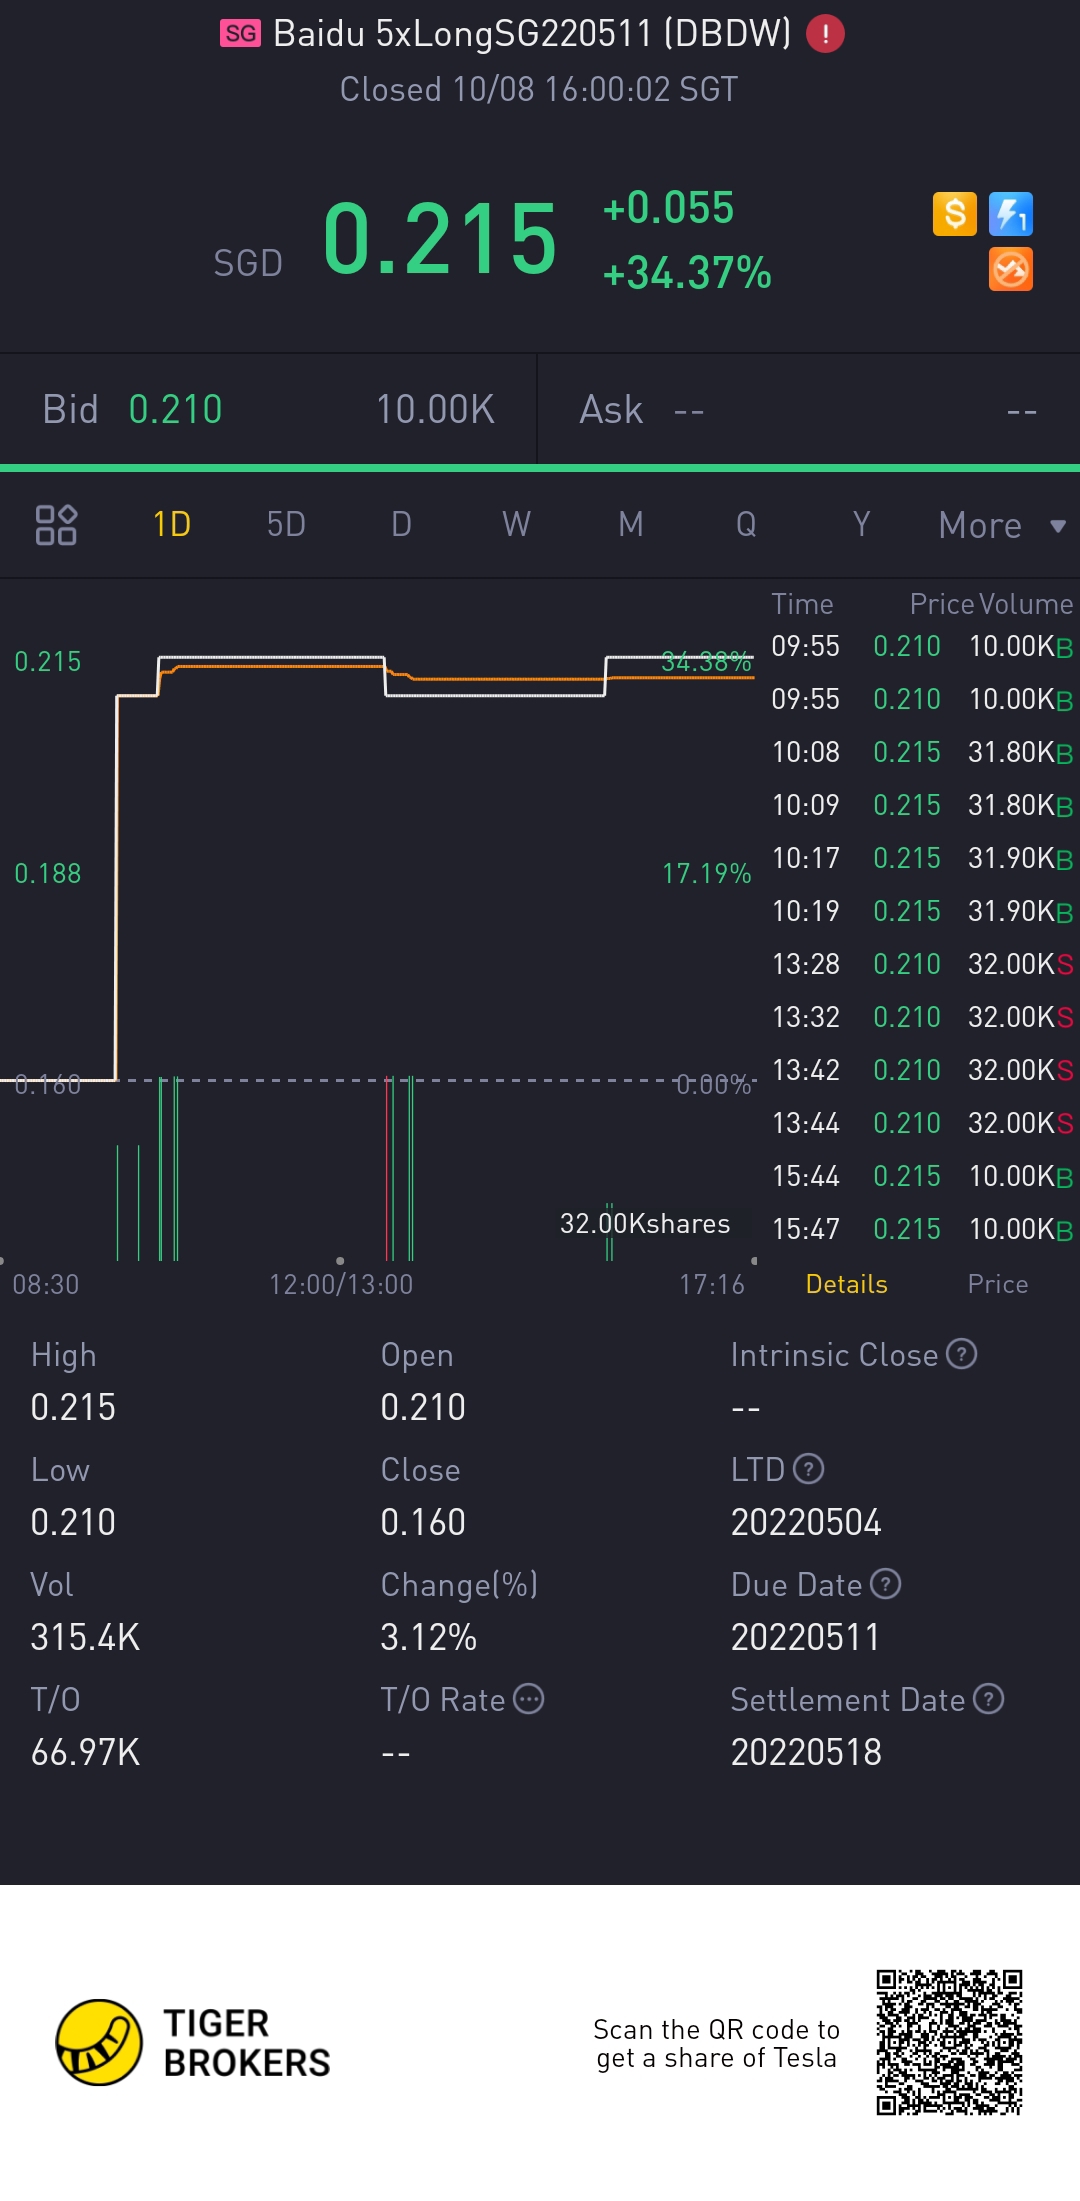Select the 15:47 trade row
The image size is (1080, 2201).
pyautogui.click(x=922, y=1229)
